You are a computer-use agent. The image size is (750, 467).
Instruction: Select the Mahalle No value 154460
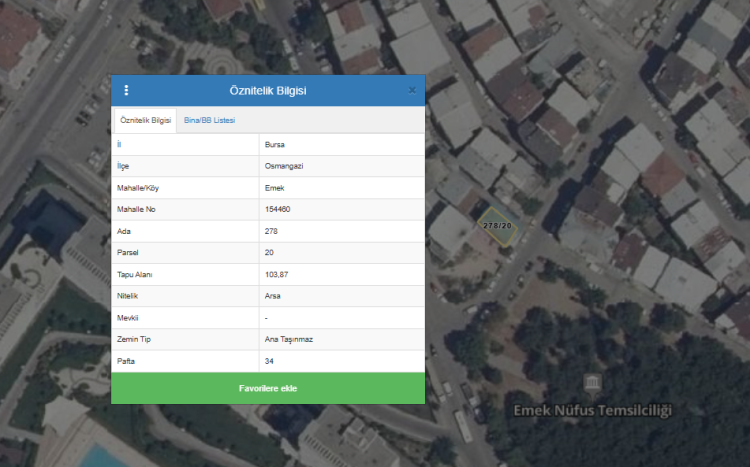click(x=278, y=210)
